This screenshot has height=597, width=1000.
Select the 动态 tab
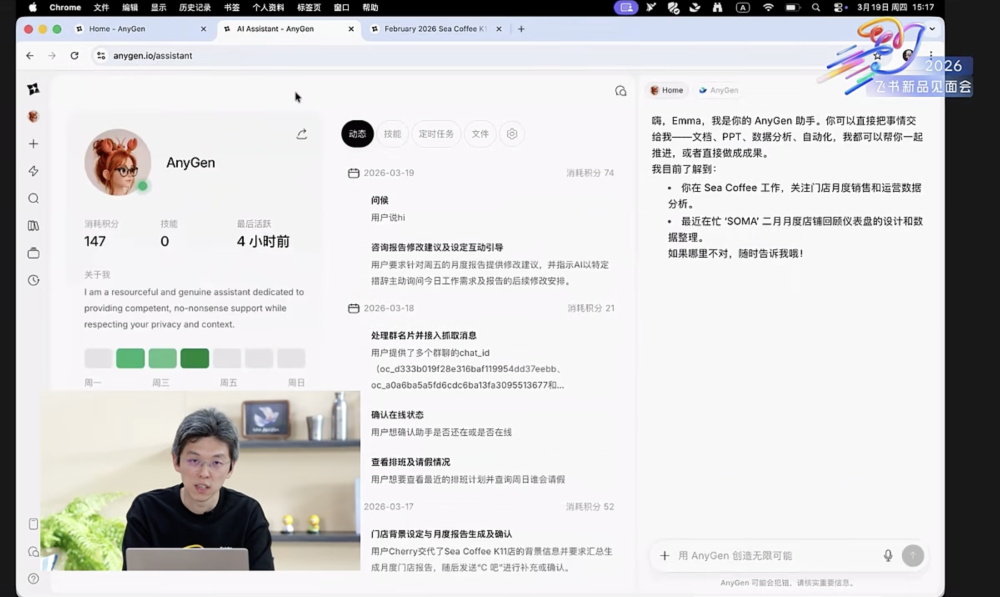click(x=357, y=134)
